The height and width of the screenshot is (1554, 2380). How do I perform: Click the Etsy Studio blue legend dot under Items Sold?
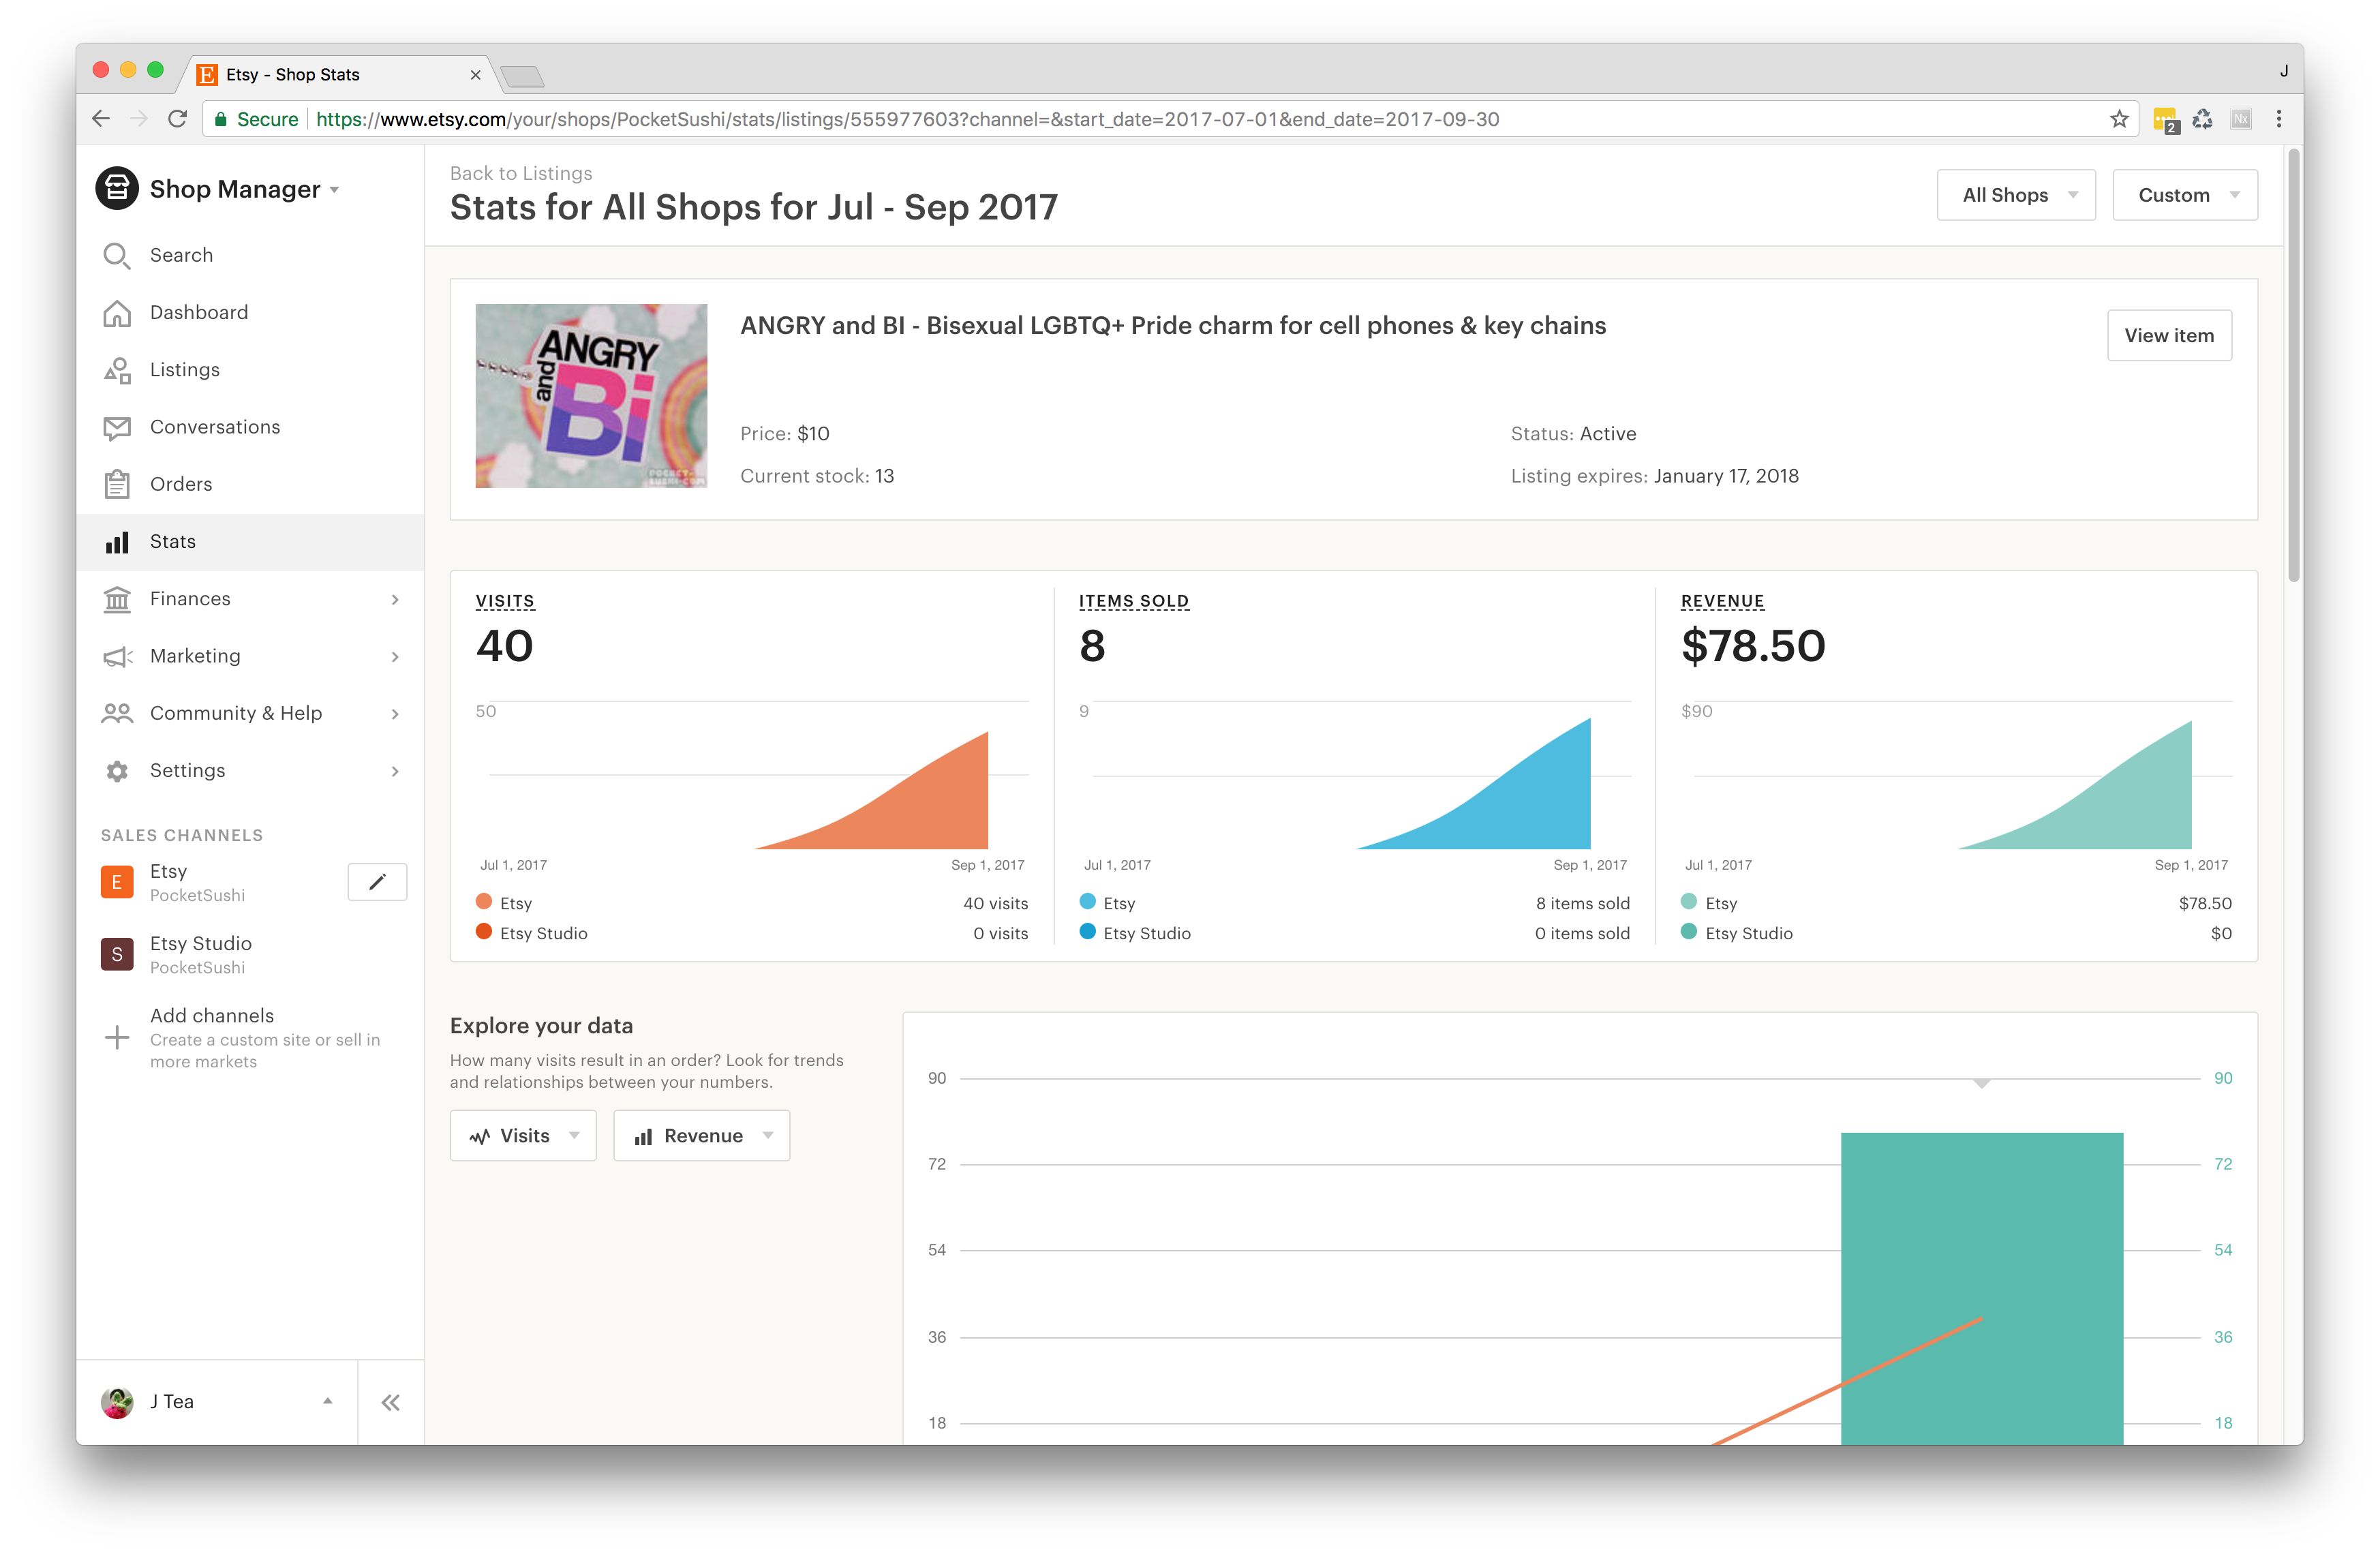[x=1088, y=932]
